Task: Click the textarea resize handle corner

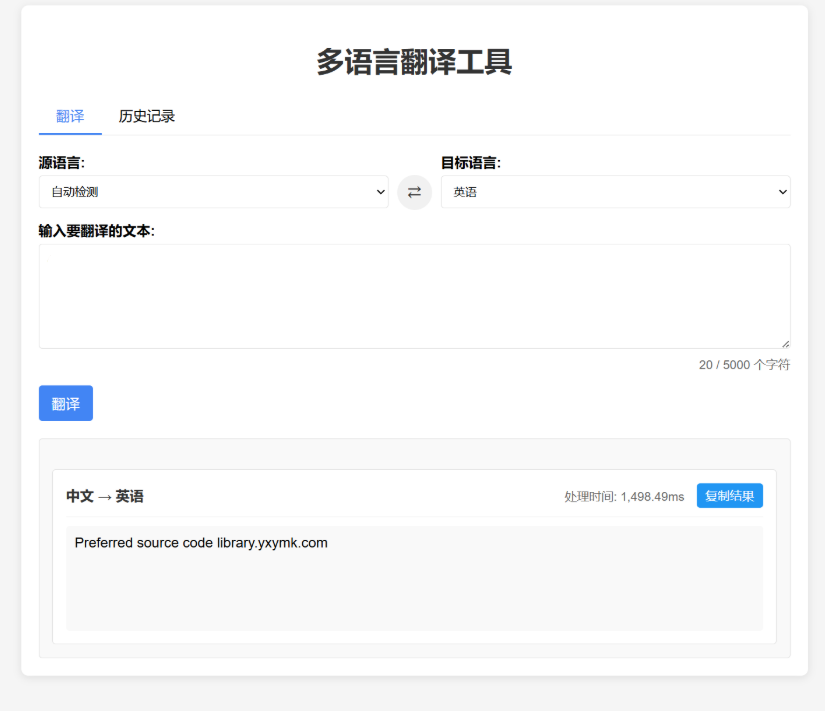Action: click(786, 344)
